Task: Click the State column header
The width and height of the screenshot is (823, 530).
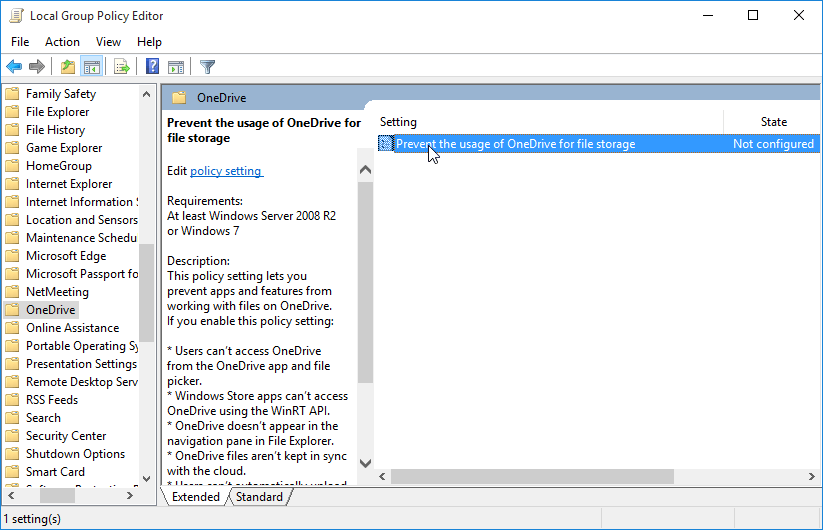Action: (774, 122)
